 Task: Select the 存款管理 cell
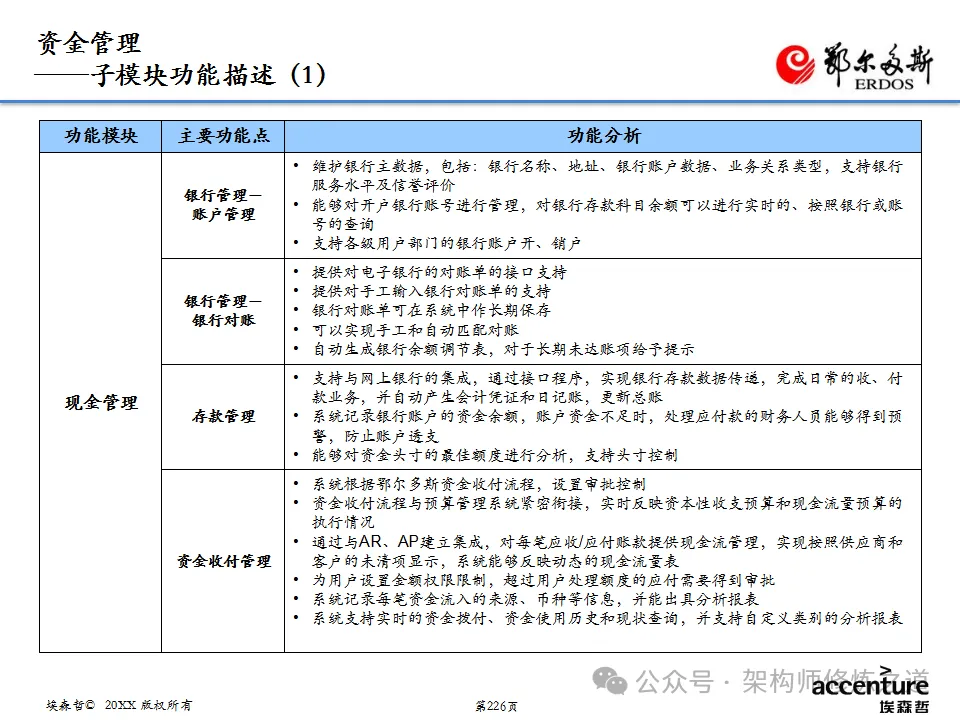[223, 416]
